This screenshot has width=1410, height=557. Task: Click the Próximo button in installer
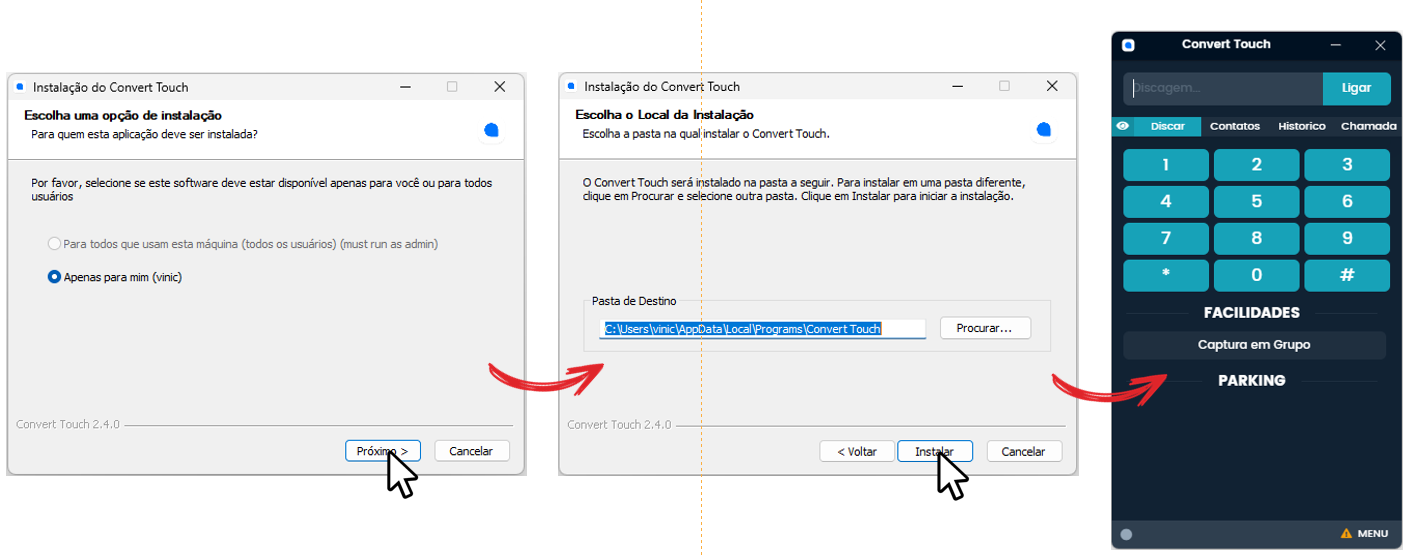click(383, 451)
